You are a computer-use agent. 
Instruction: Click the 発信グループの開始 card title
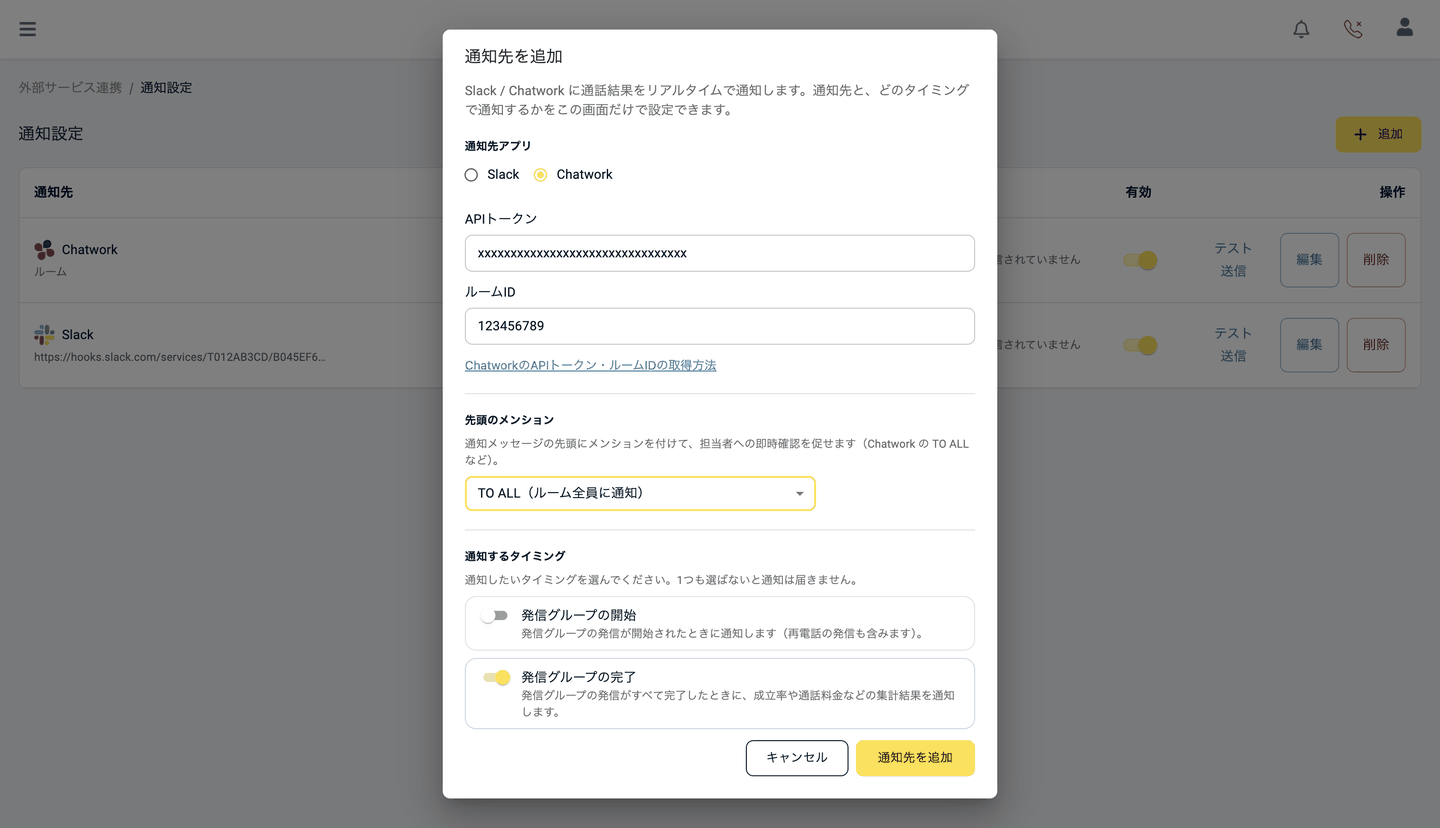click(x=579, y=615)
